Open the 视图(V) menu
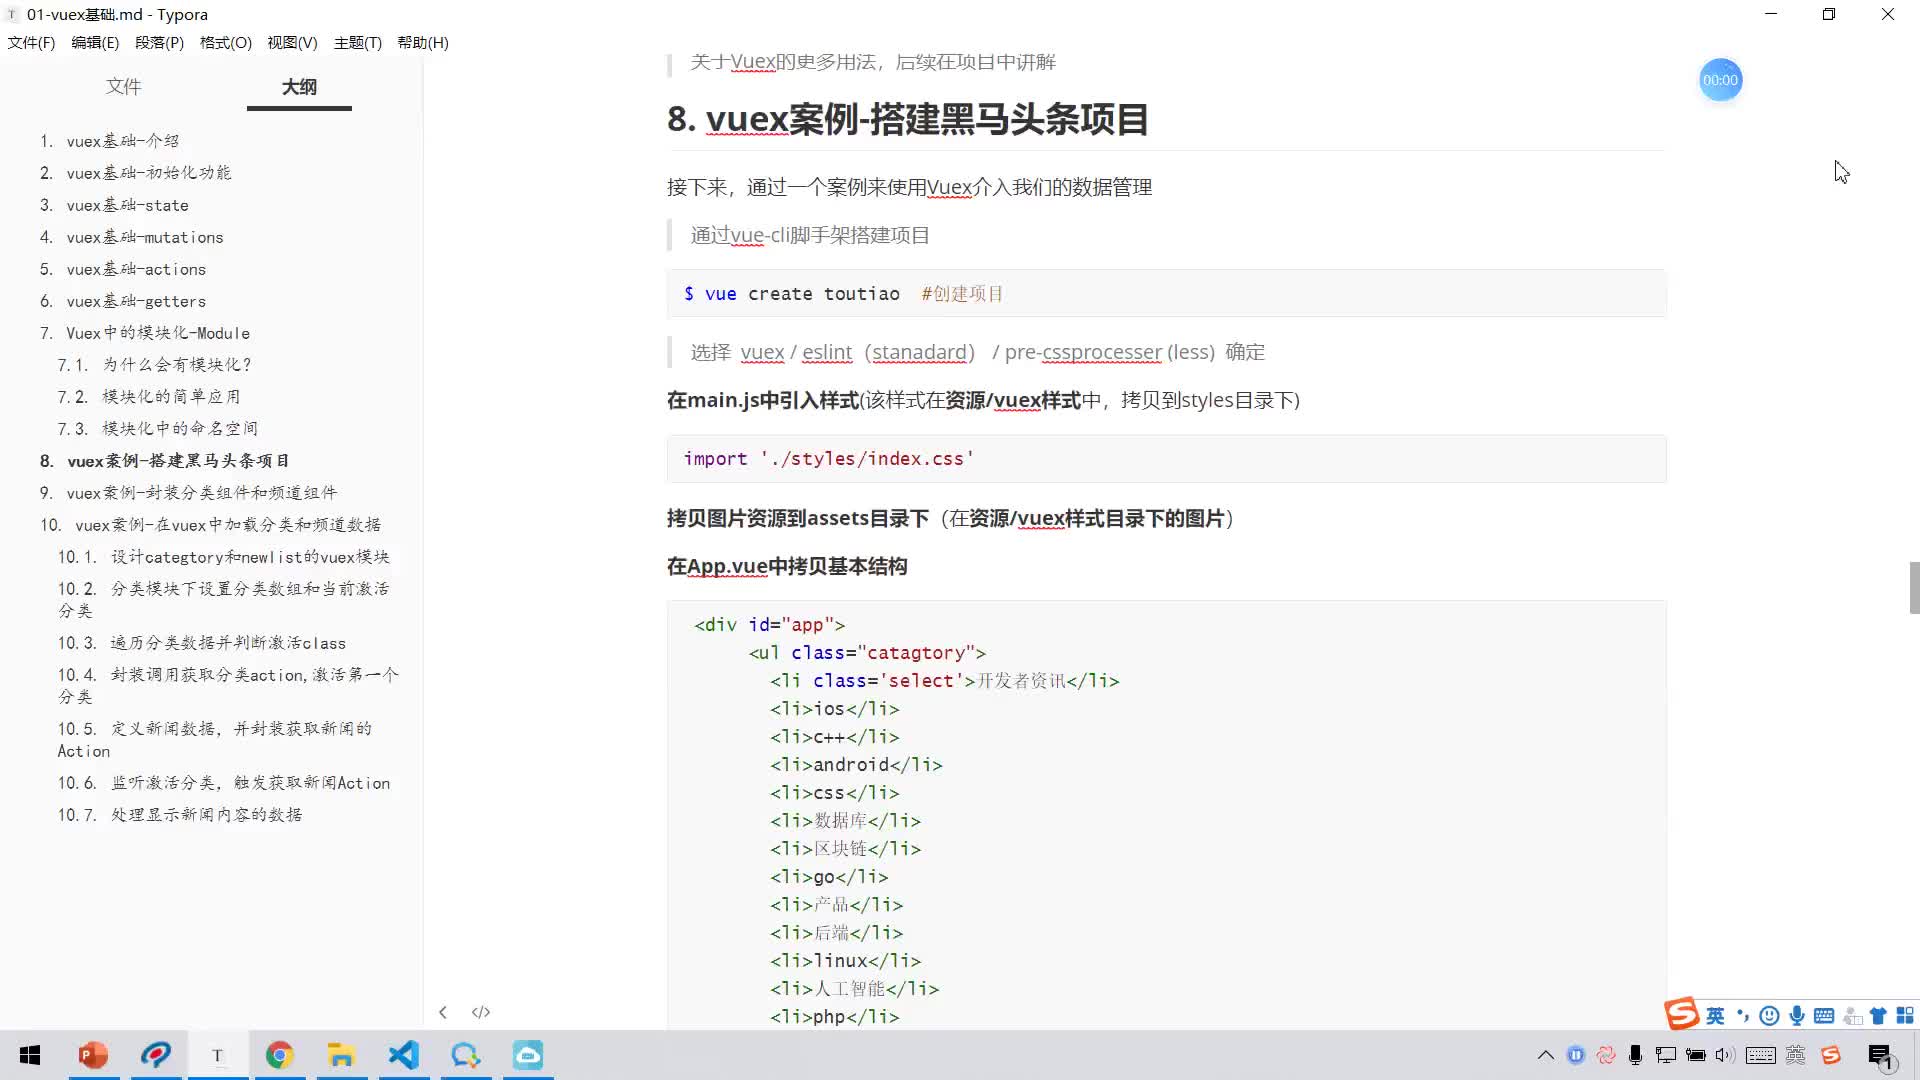This screenshot has width=1920, height=1080. (x=292, y=43)
